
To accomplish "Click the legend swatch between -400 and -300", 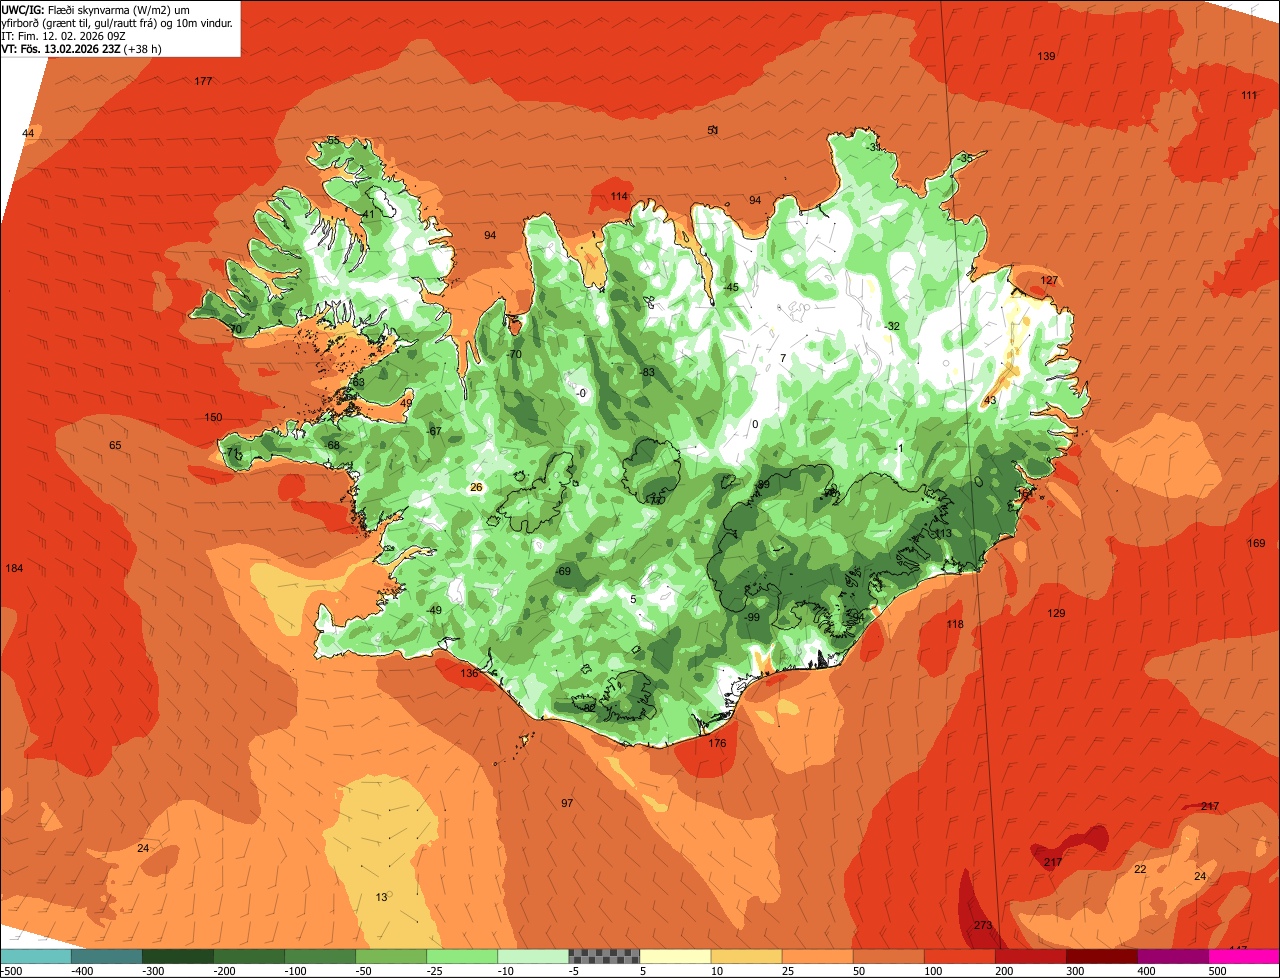I will 106,956.
